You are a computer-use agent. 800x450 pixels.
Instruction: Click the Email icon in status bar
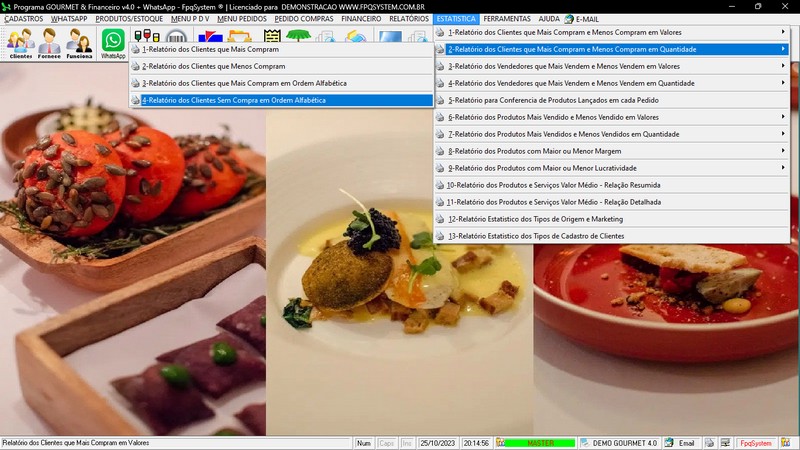(x=669, y=443)
